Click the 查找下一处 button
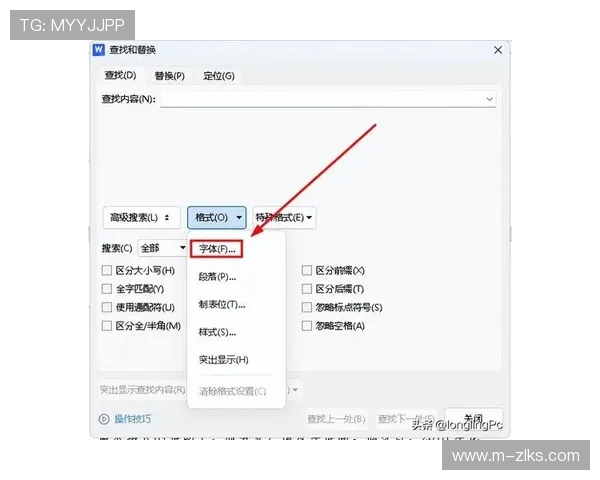This screenshot has height=480, width=600. click(406, 419)
